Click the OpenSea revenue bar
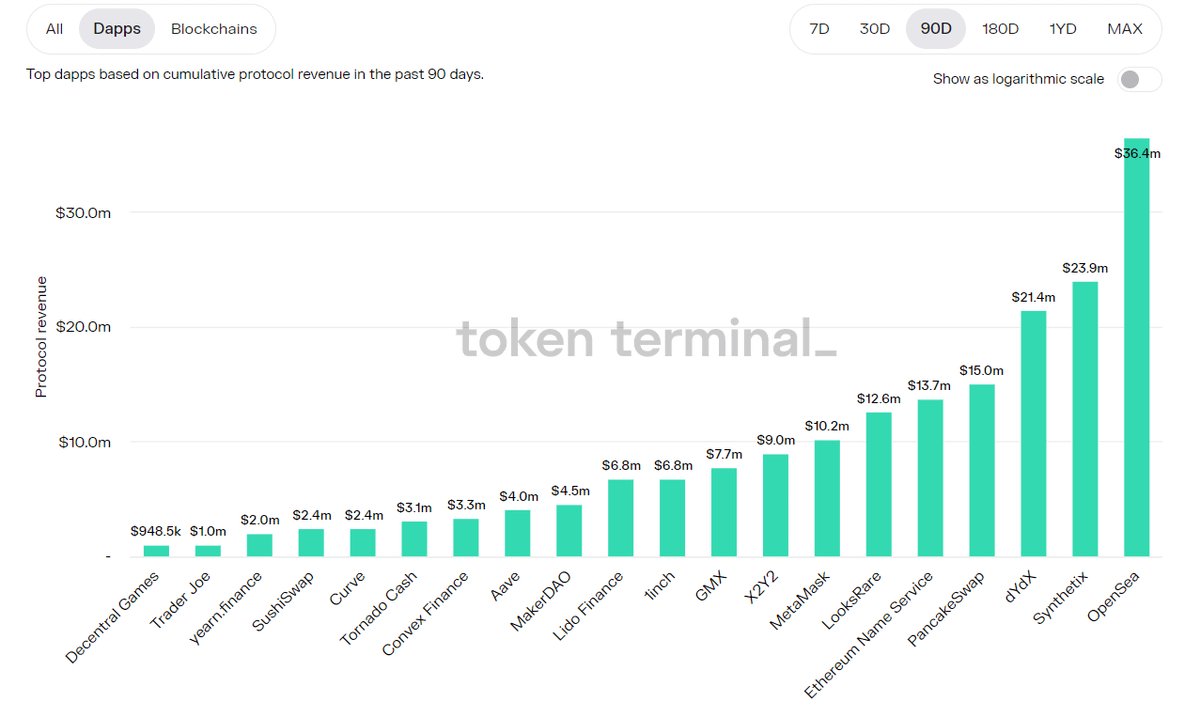This screenshot has height=702, width=1200. [1136, 350]
